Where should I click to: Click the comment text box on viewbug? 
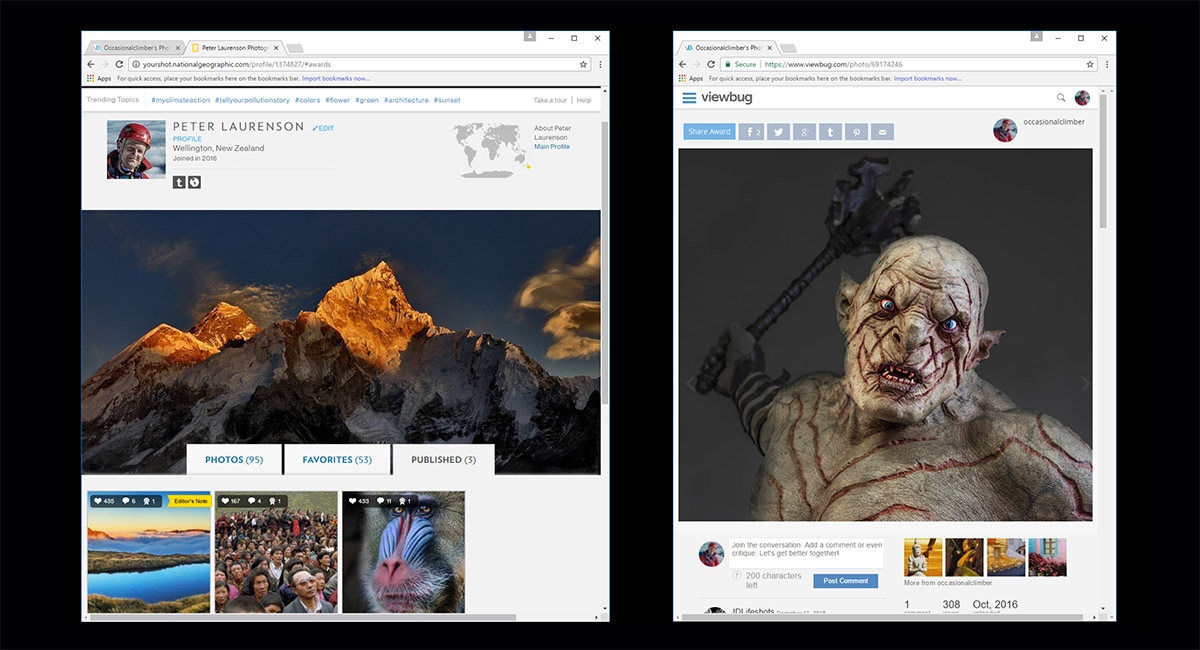pos(806,553)
